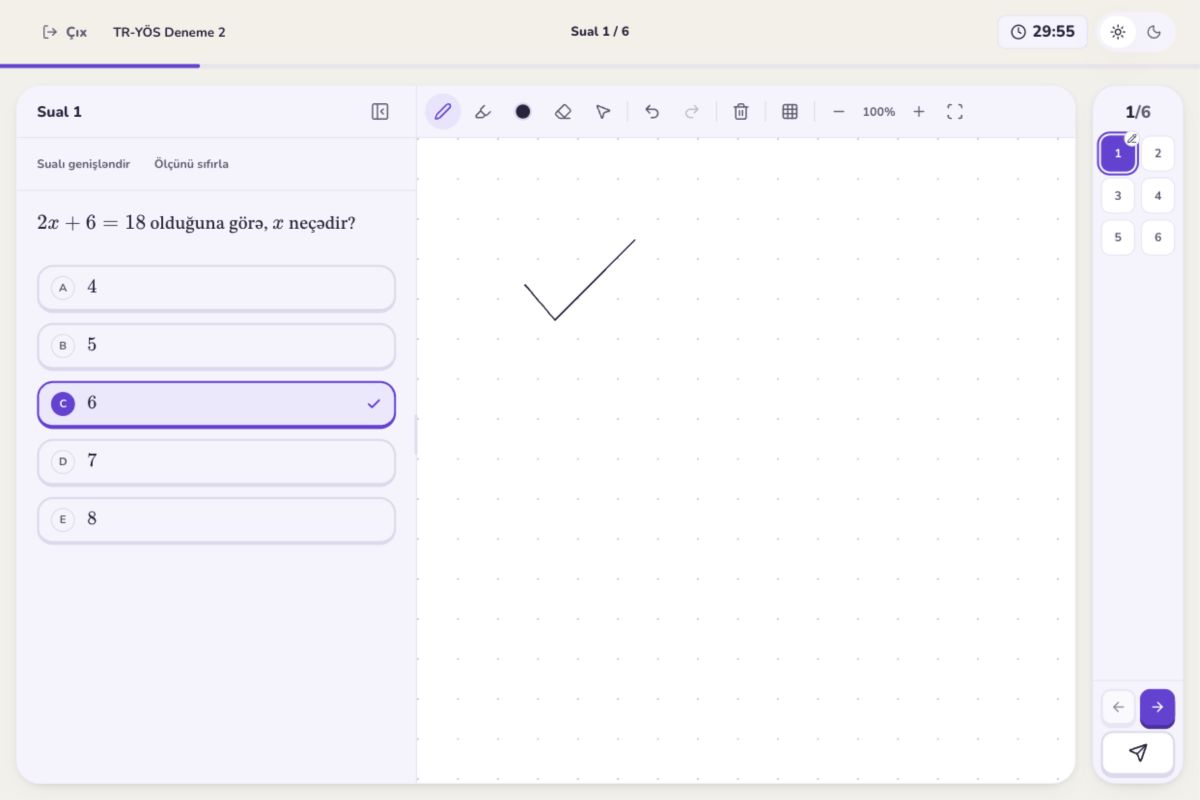Click Sualı genişləndir link
Viewport: 1200px width, 800px height.
pyautogui.click(x=84, y=164)
